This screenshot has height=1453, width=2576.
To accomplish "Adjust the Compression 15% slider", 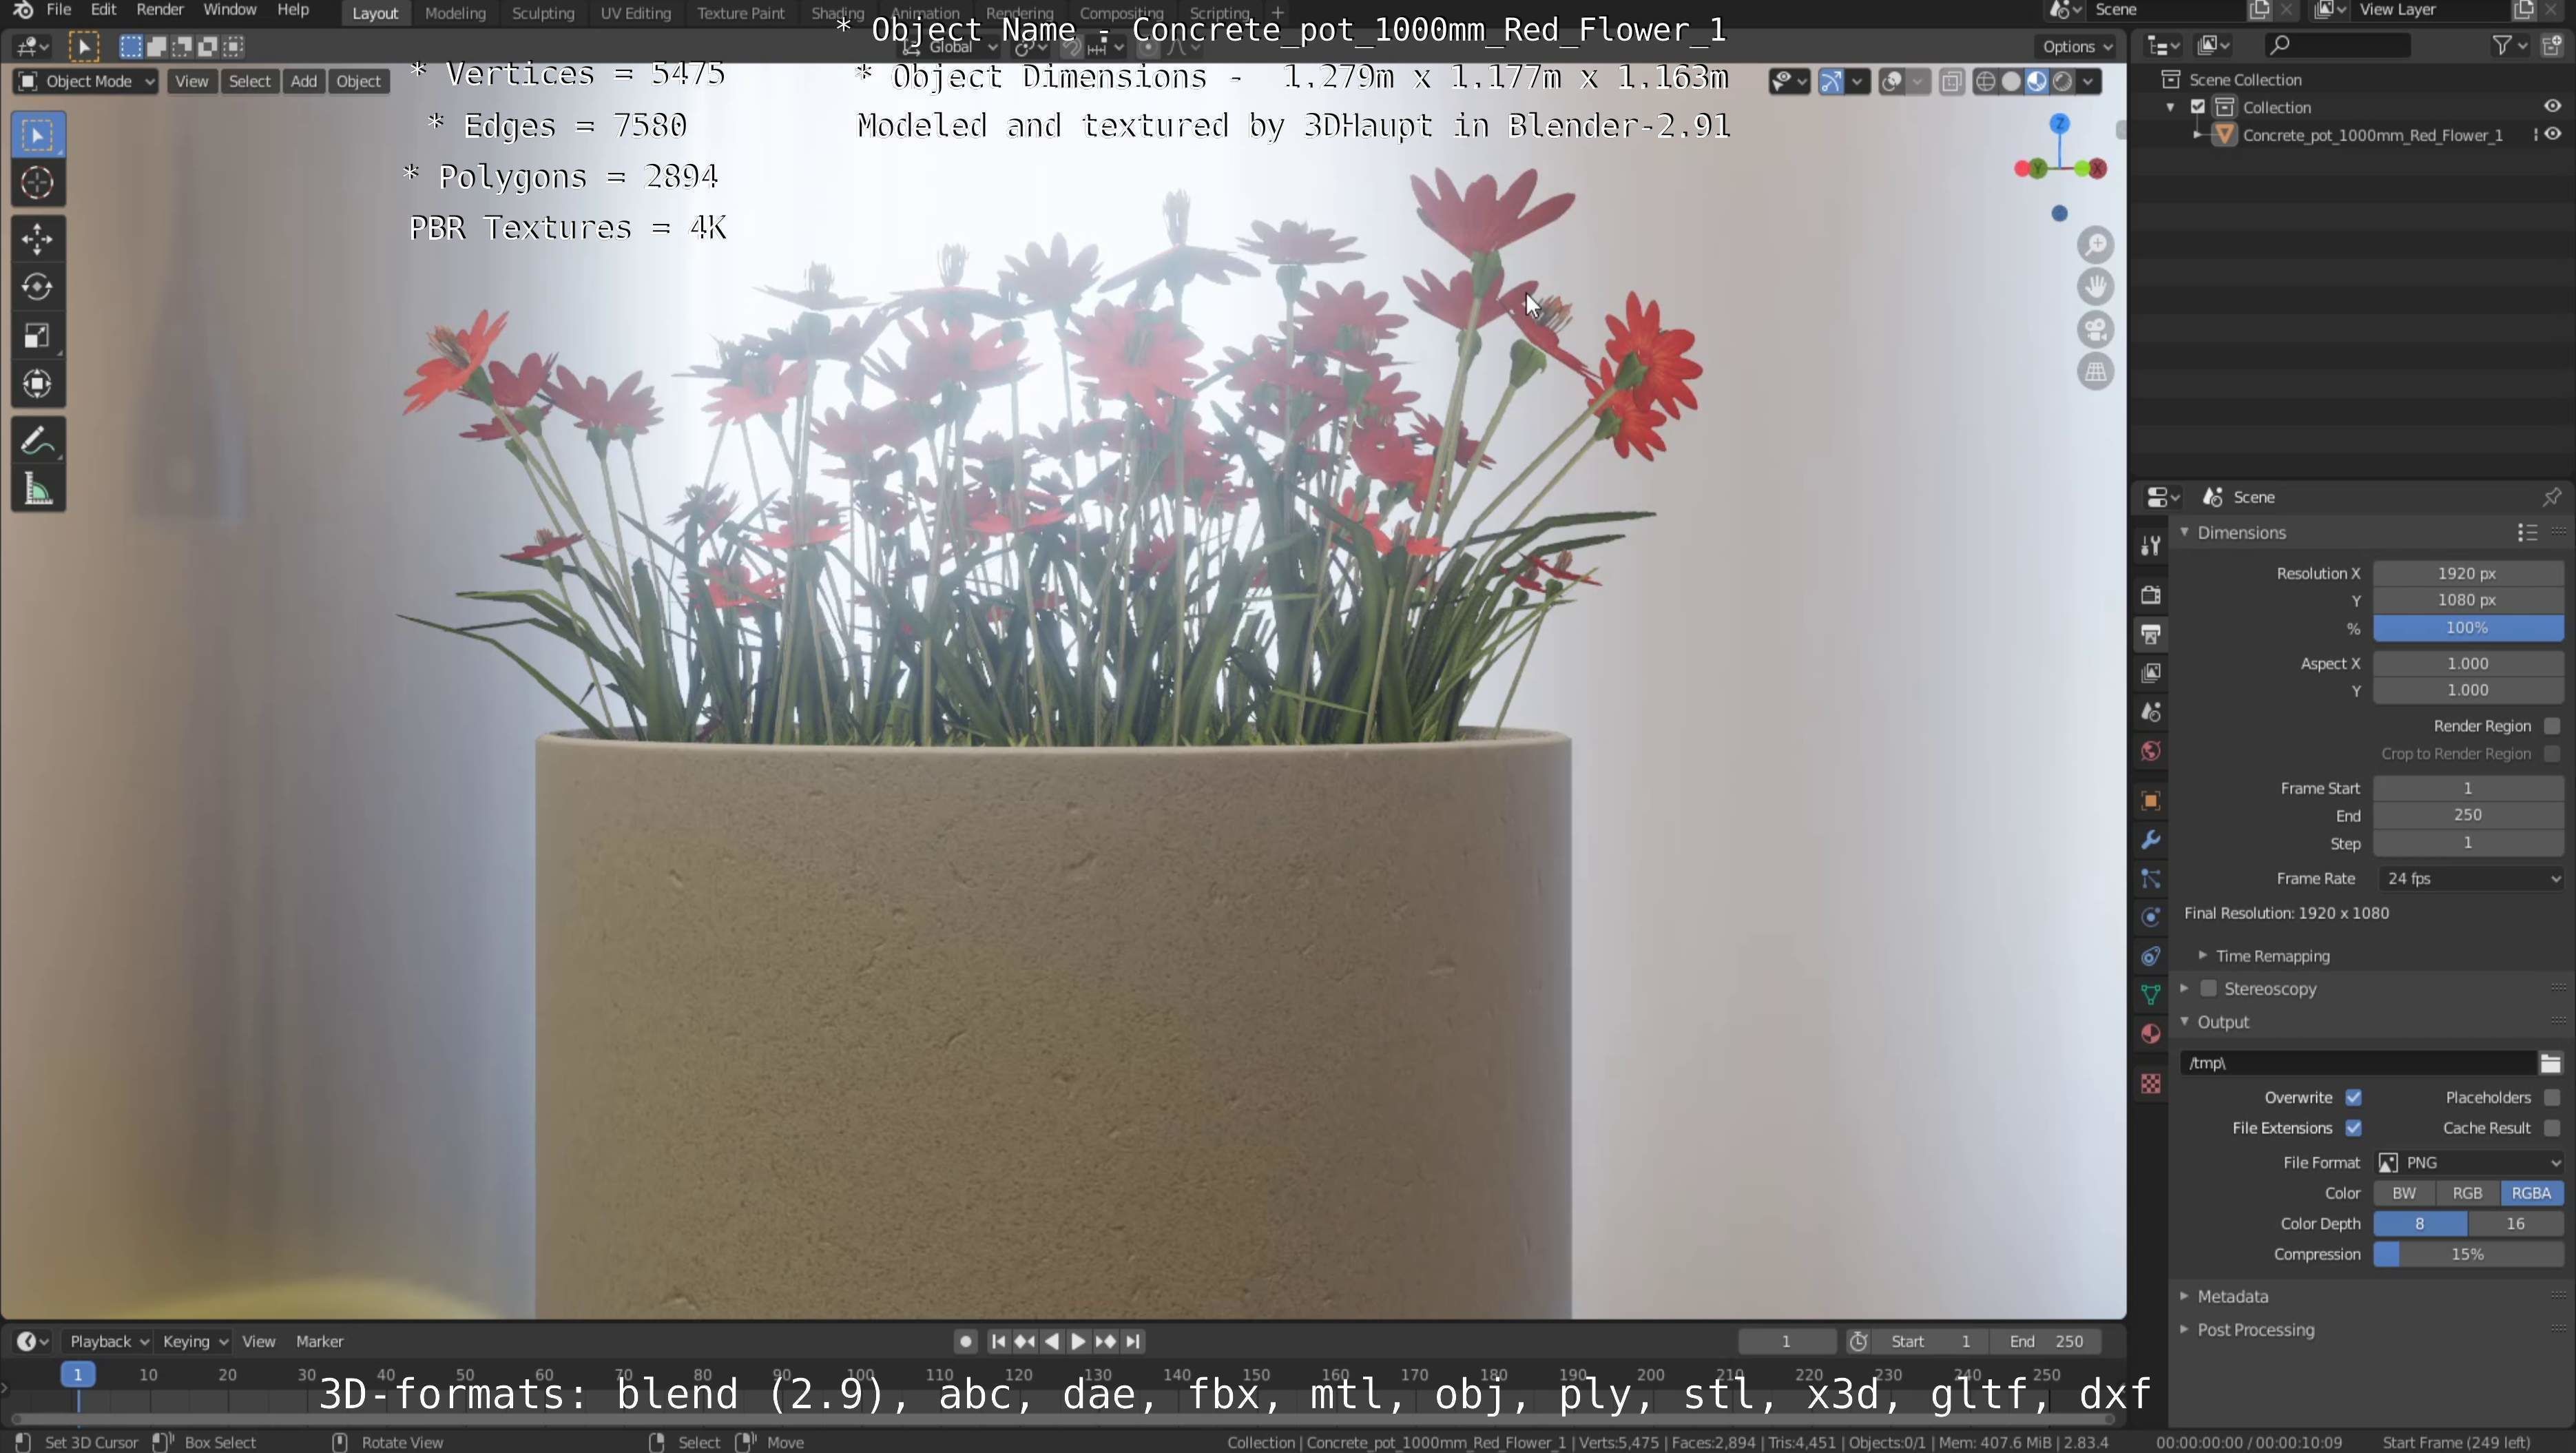I will coord(2469,1255).
